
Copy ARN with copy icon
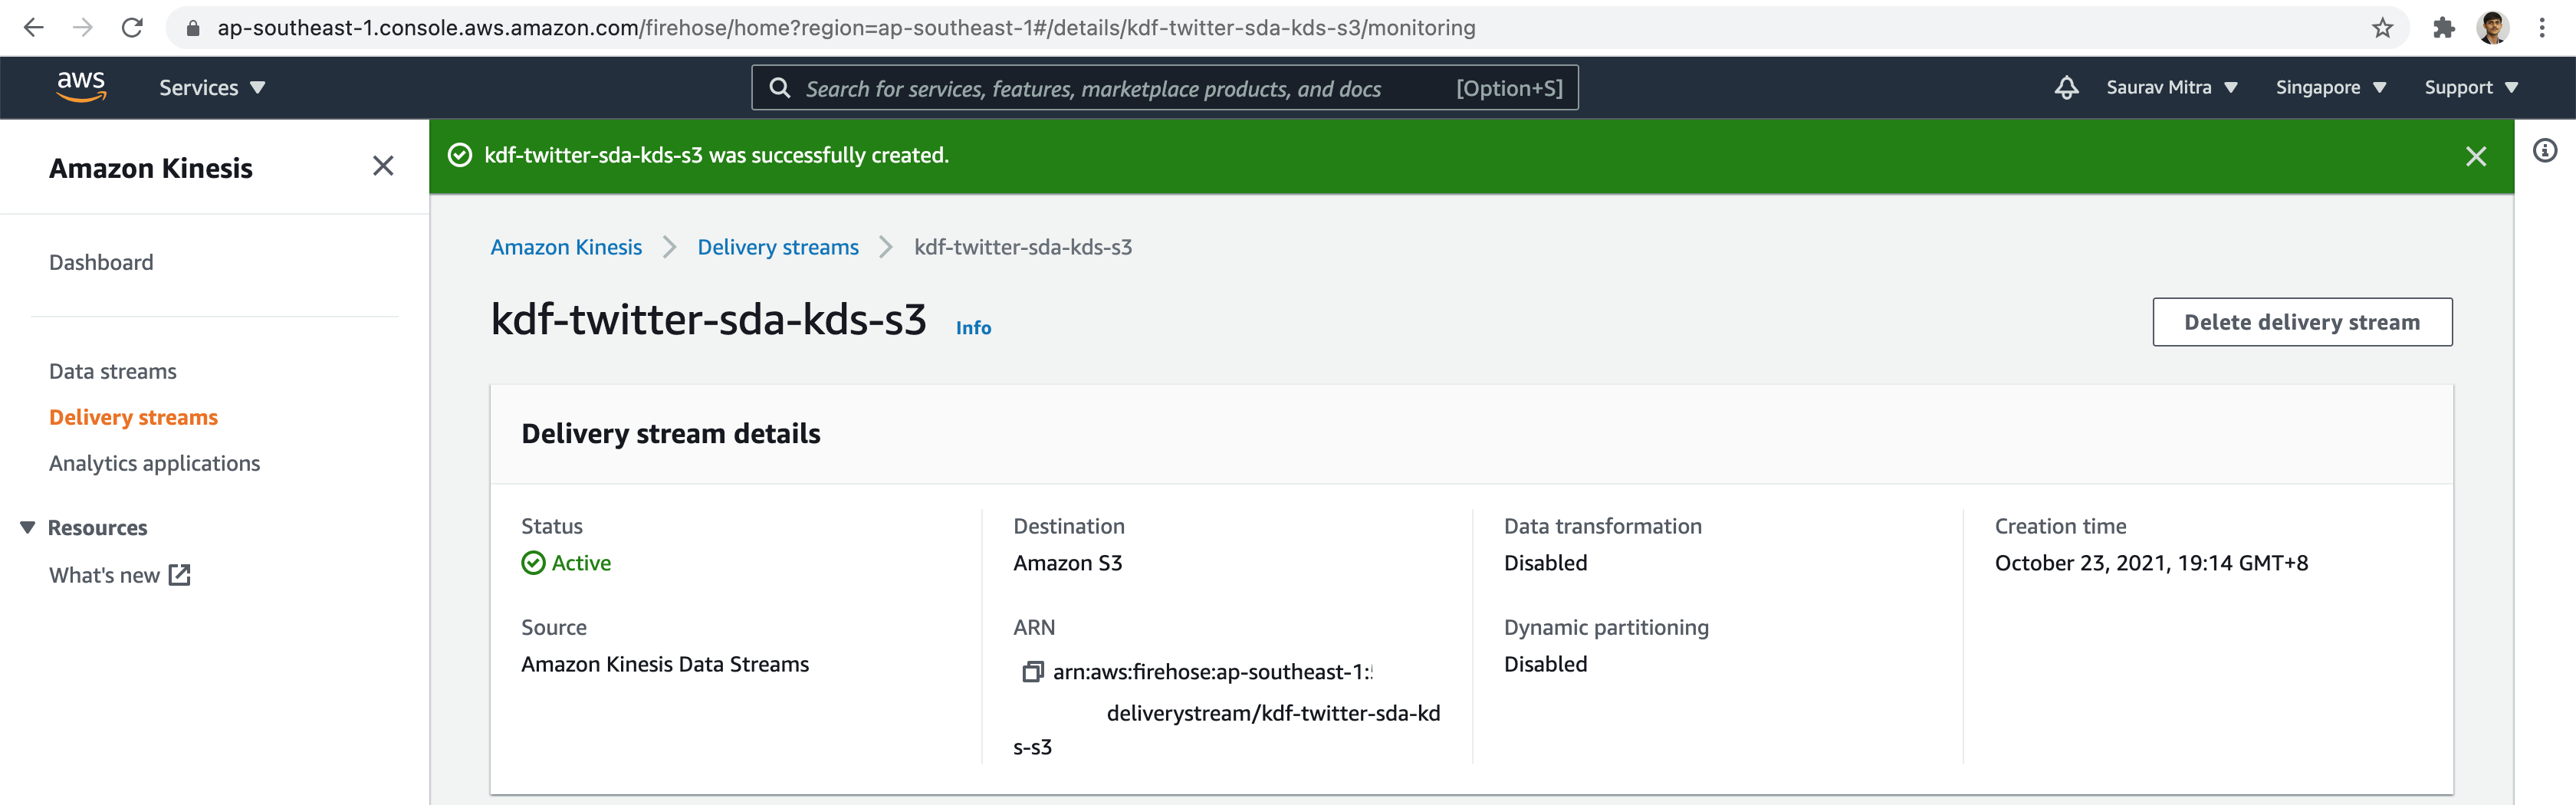pyautogui.click(x=1032, y=672)
